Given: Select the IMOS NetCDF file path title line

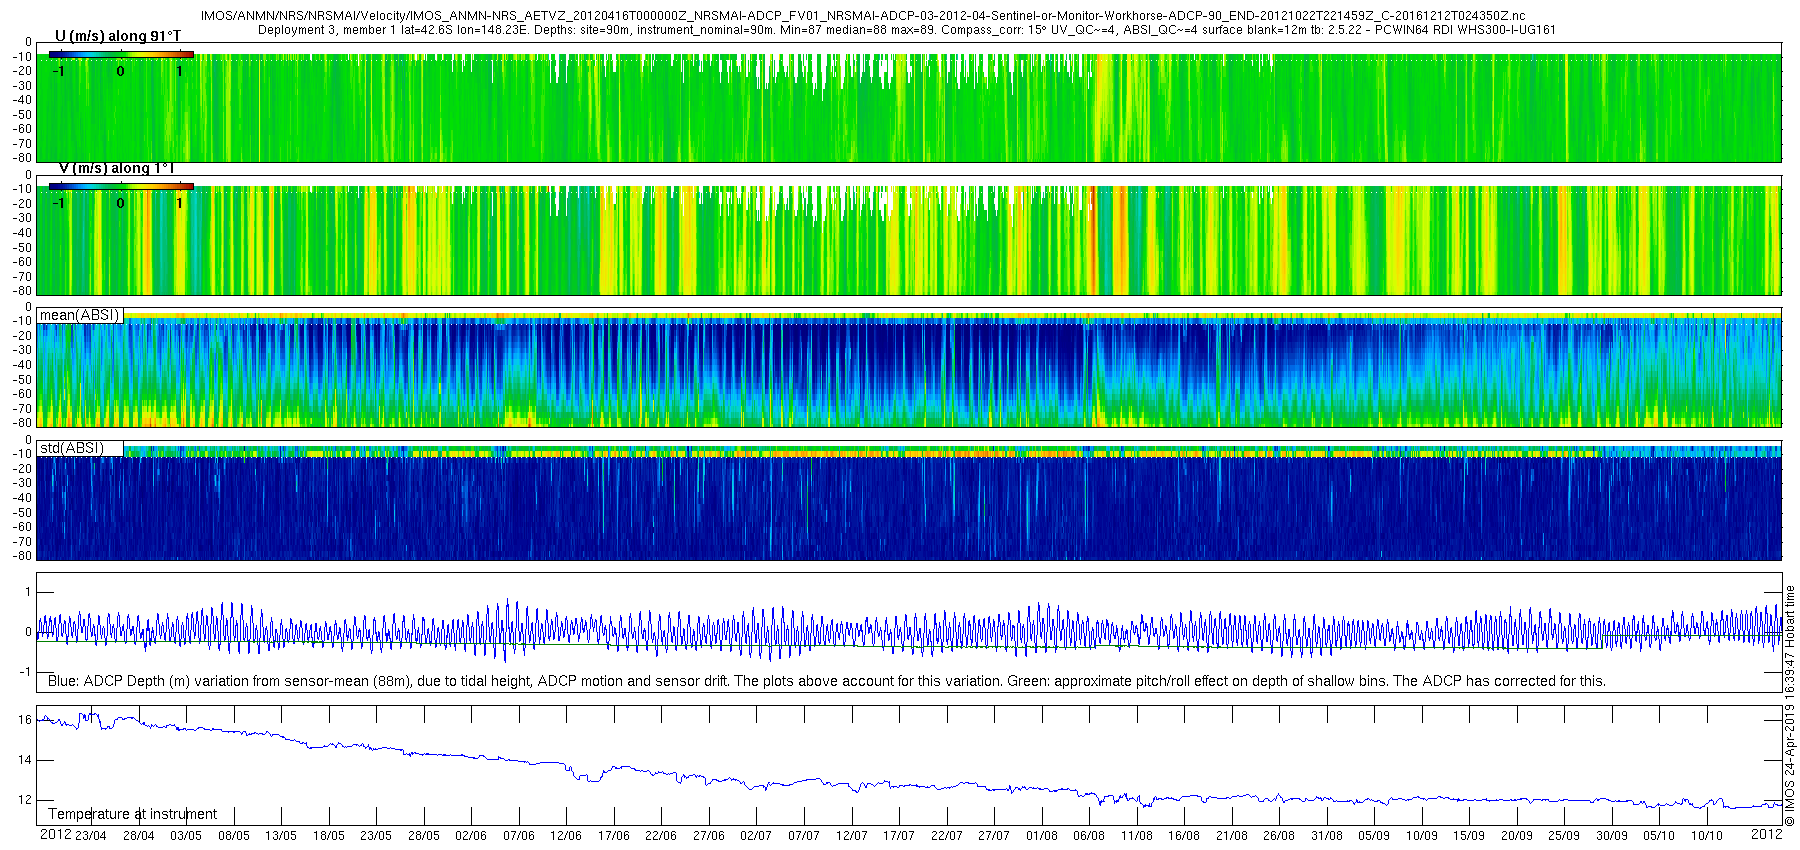Looking at the screenshot, I should (863, 16).
